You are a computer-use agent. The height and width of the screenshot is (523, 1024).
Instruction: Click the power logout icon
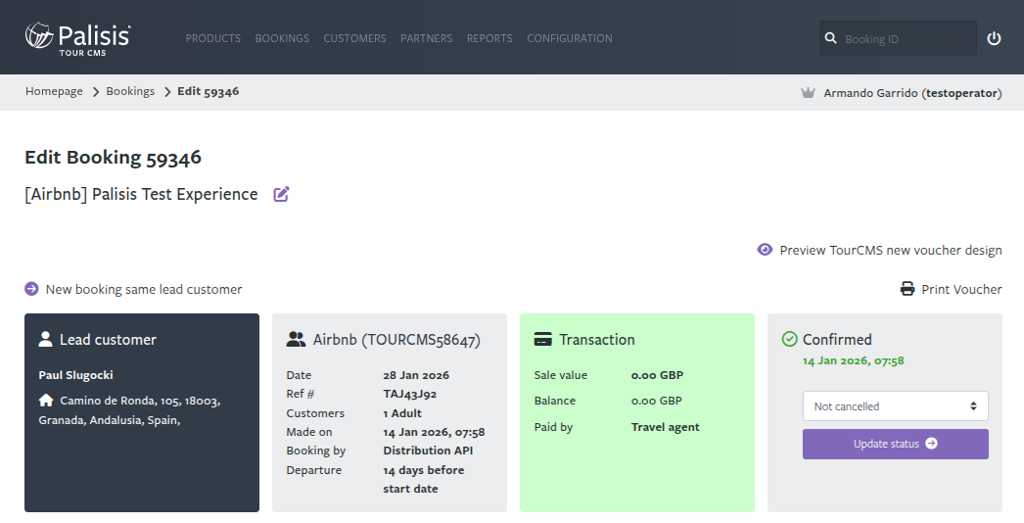point(994,39)
